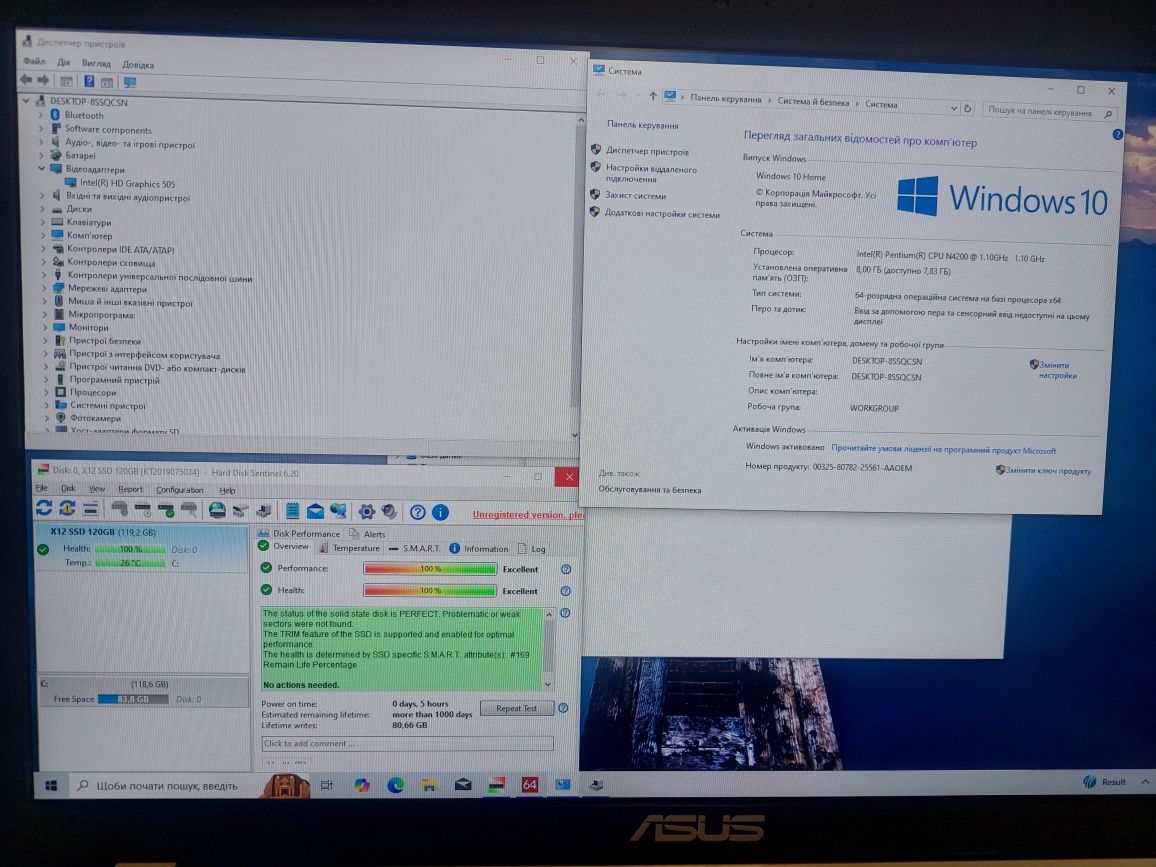
Task: Click the disk with clock icon in Sentinel toolbar
Action: coord(143,509)
